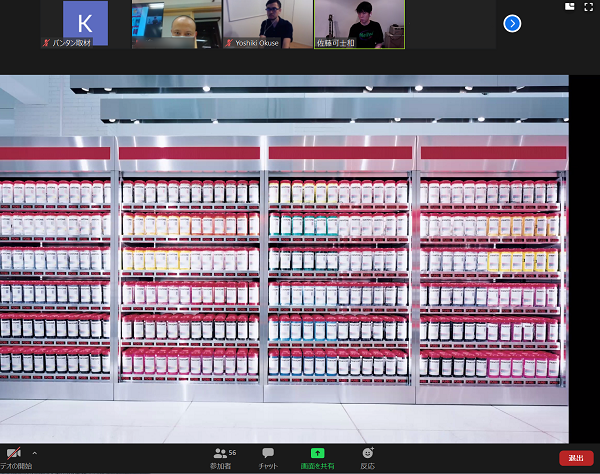Screen dimensions: 600x474
Task: Open reactions (反応) smiley icon
Action: (x=368, y=453)
